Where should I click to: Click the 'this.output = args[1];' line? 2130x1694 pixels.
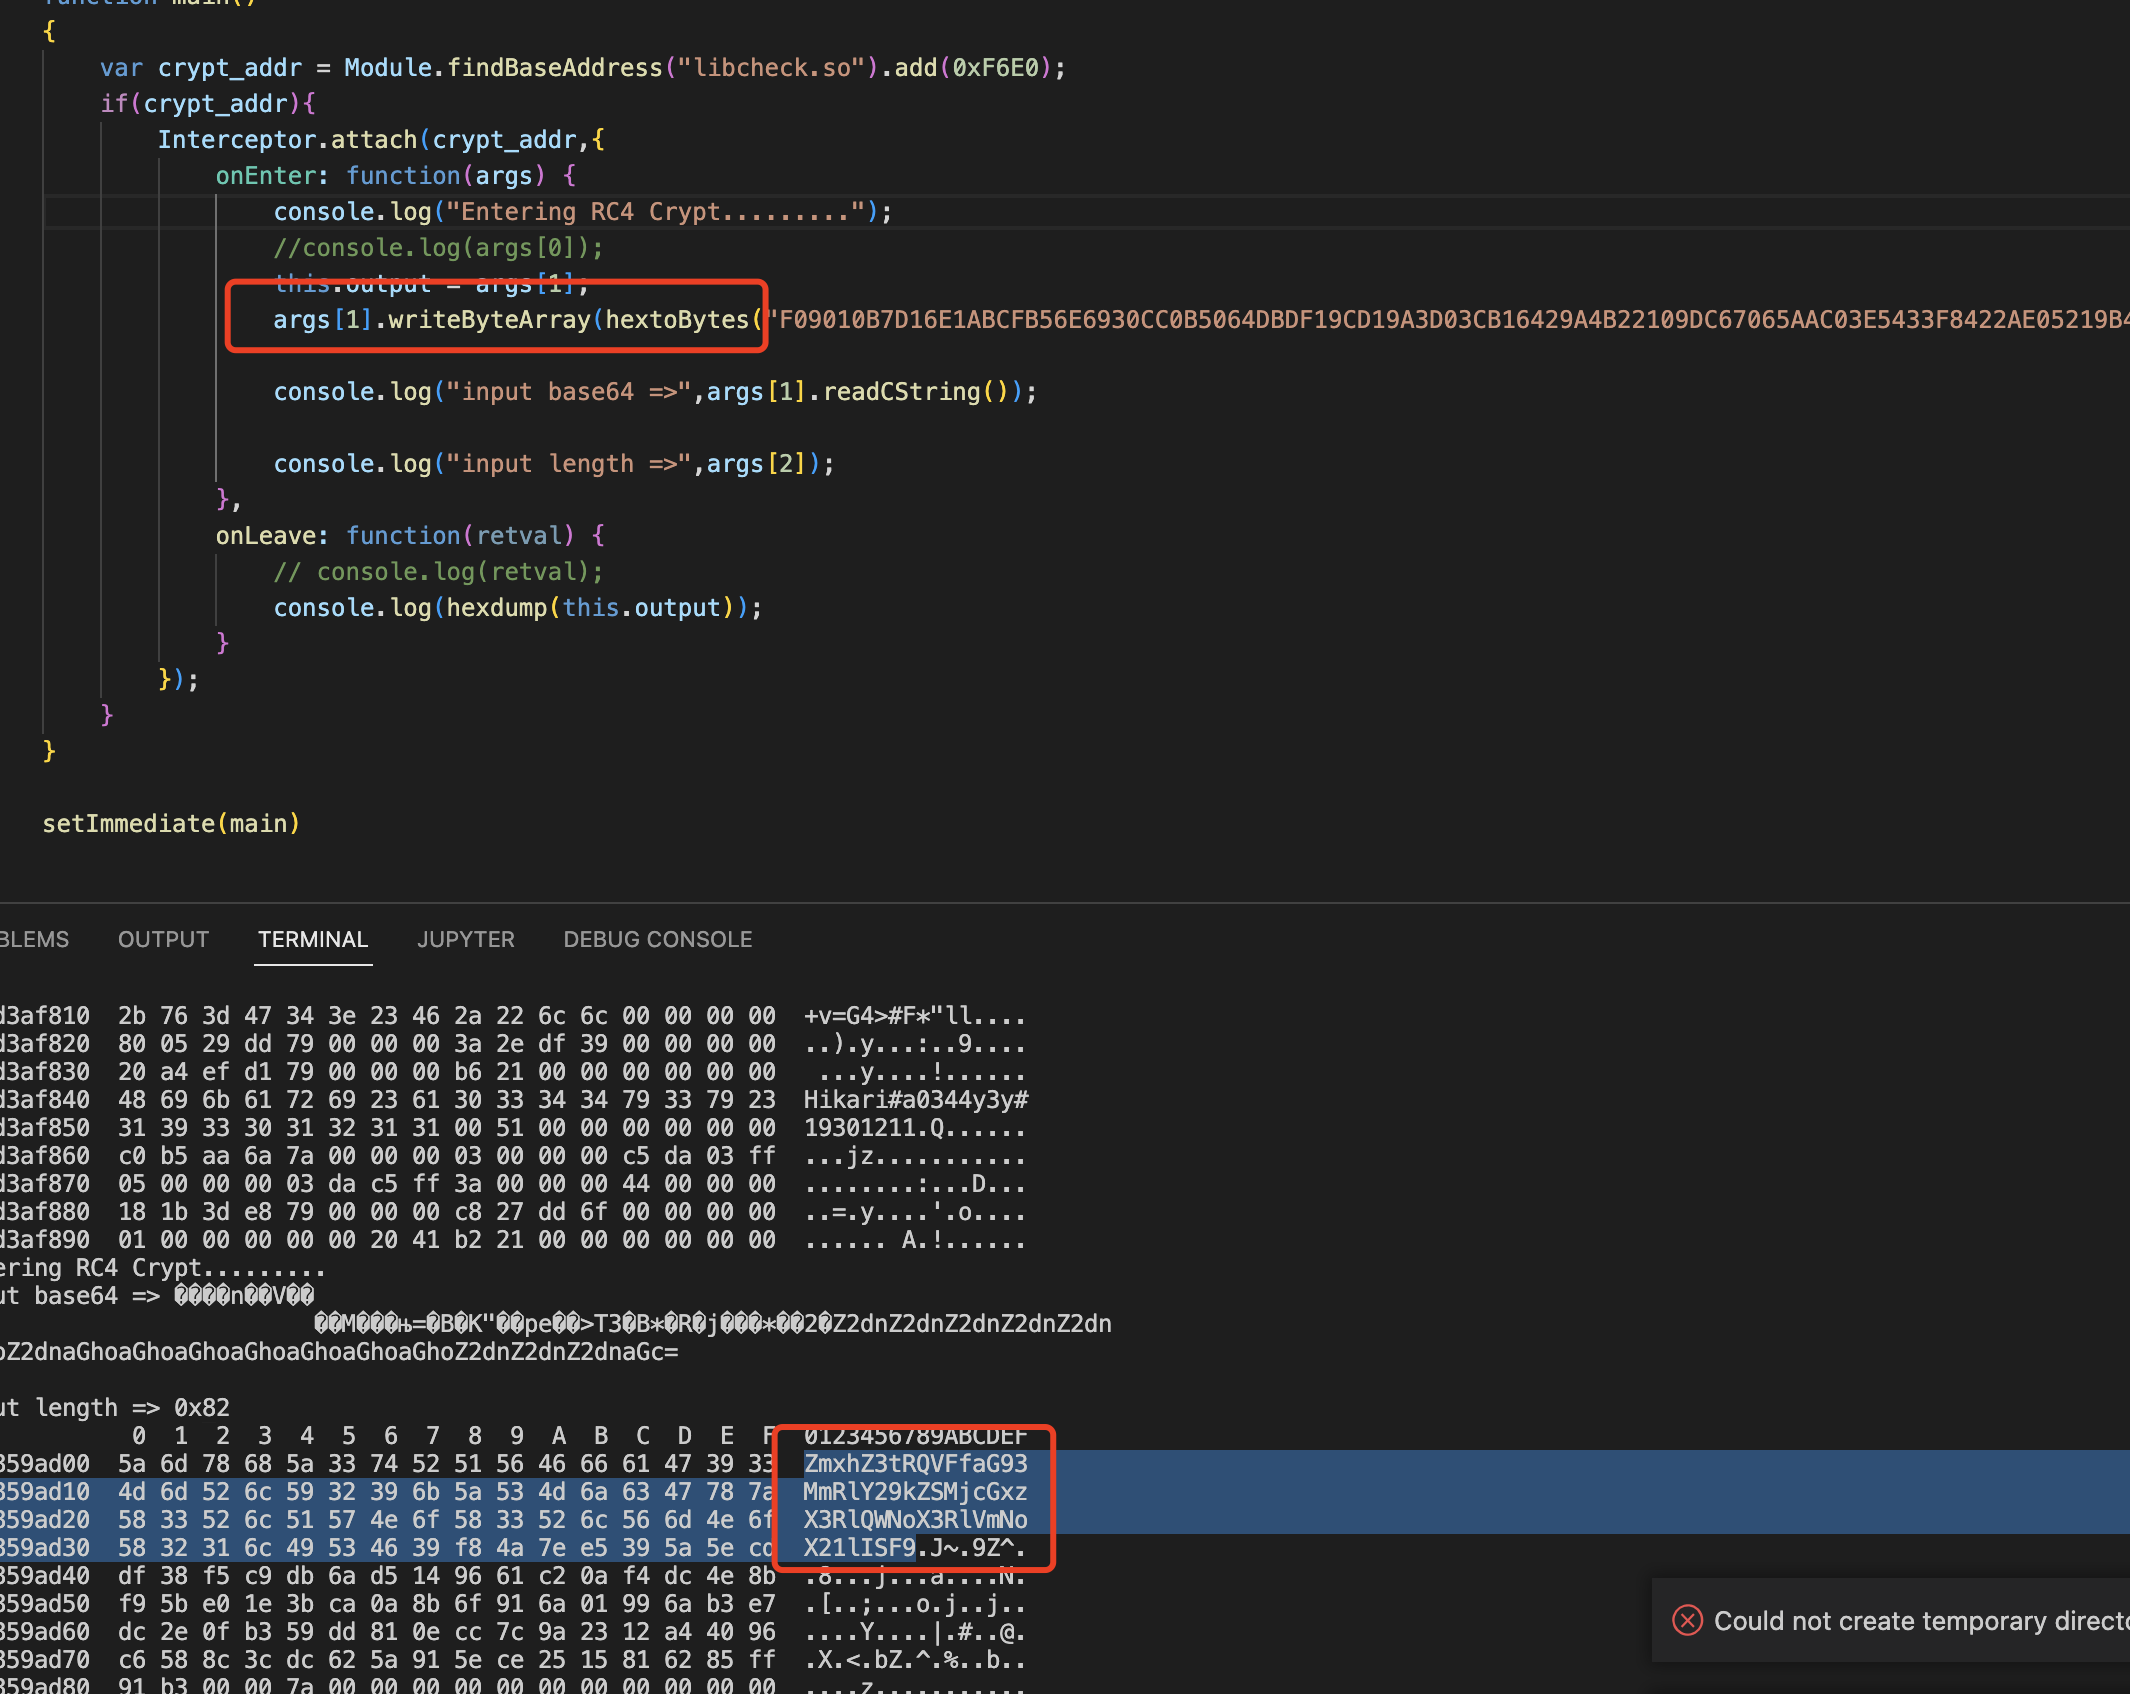point(432,284)
